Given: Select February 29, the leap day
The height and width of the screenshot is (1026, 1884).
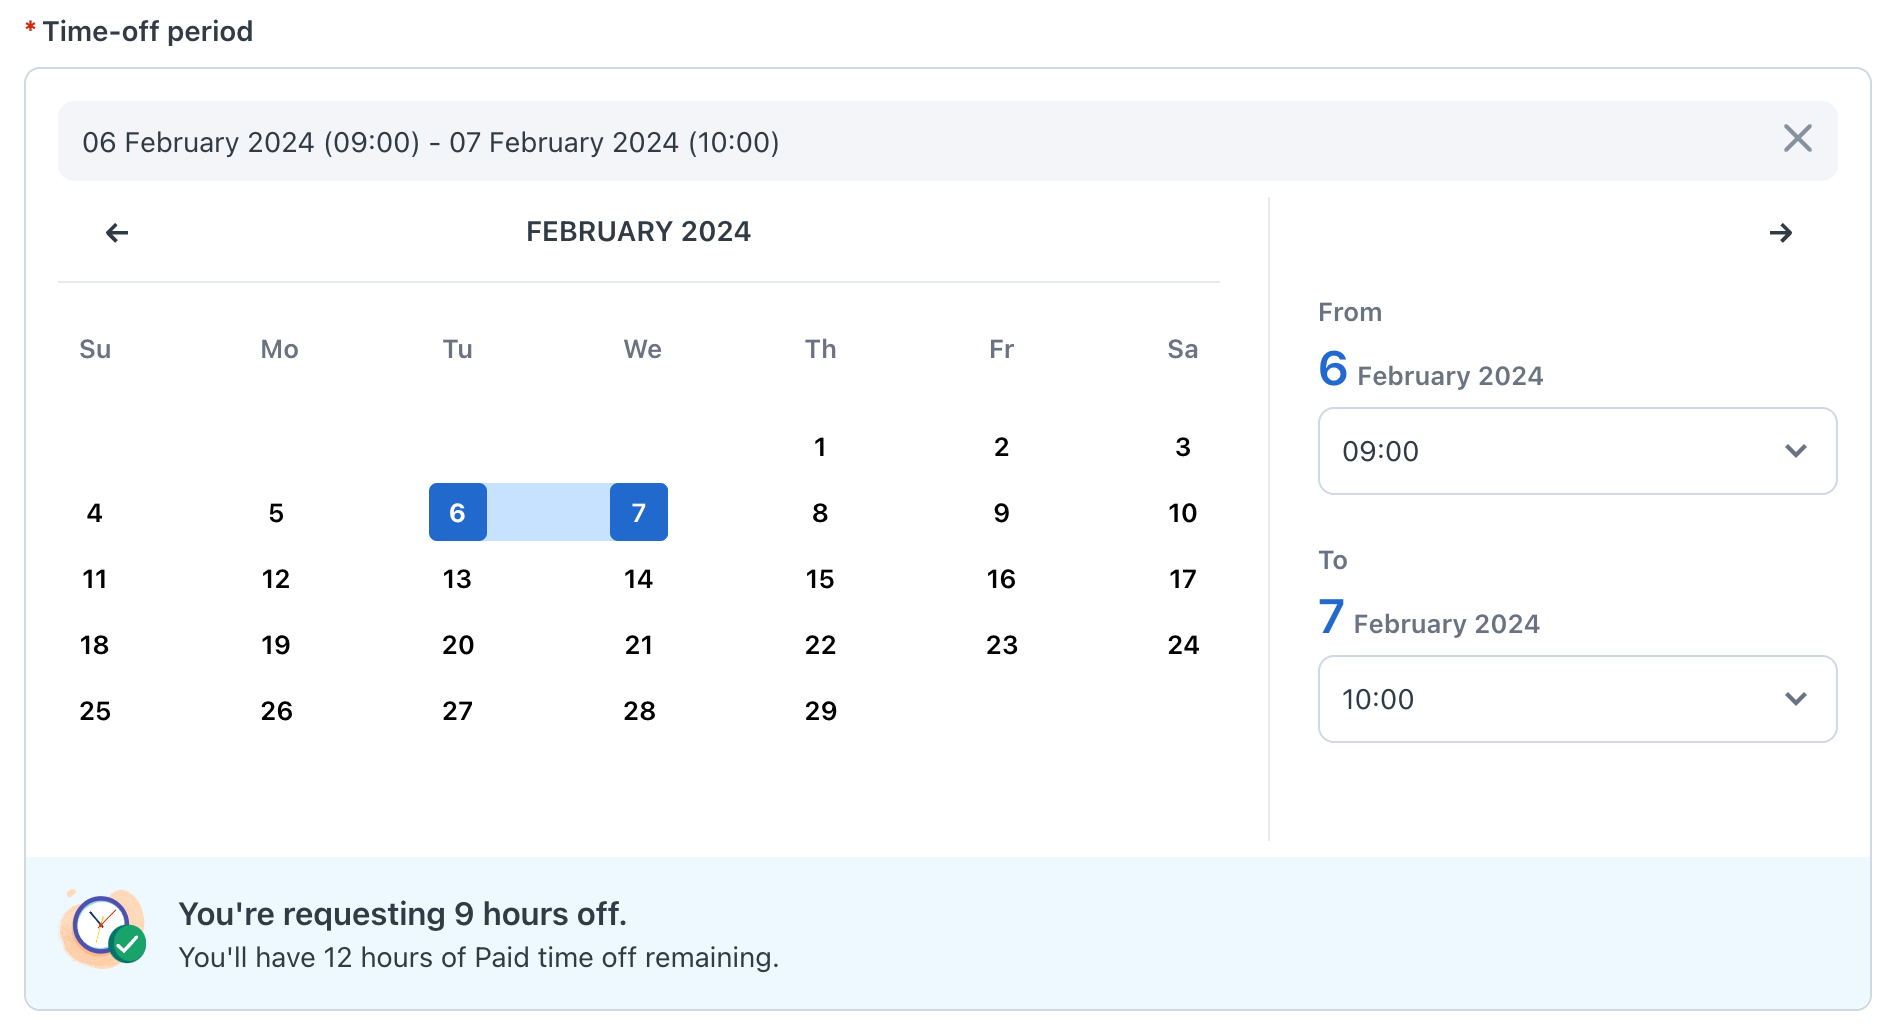Looking at the screenshot, I should (x=820, y=711).
